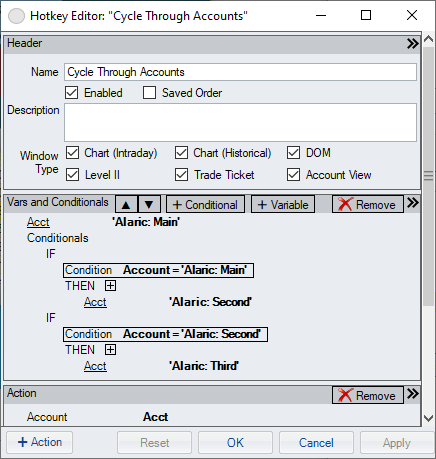The image size is (436, 459).
Task: Select condition Account = 'Alaric: Second'
Action: pyautogui.click(x=165, y=334)
